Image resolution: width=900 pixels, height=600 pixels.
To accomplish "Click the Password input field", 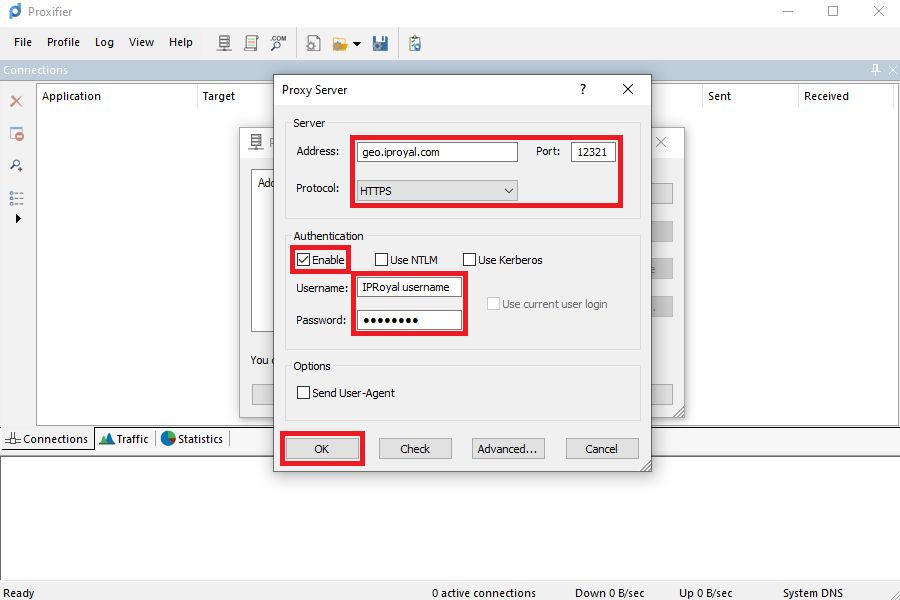I will pos(409,320).
